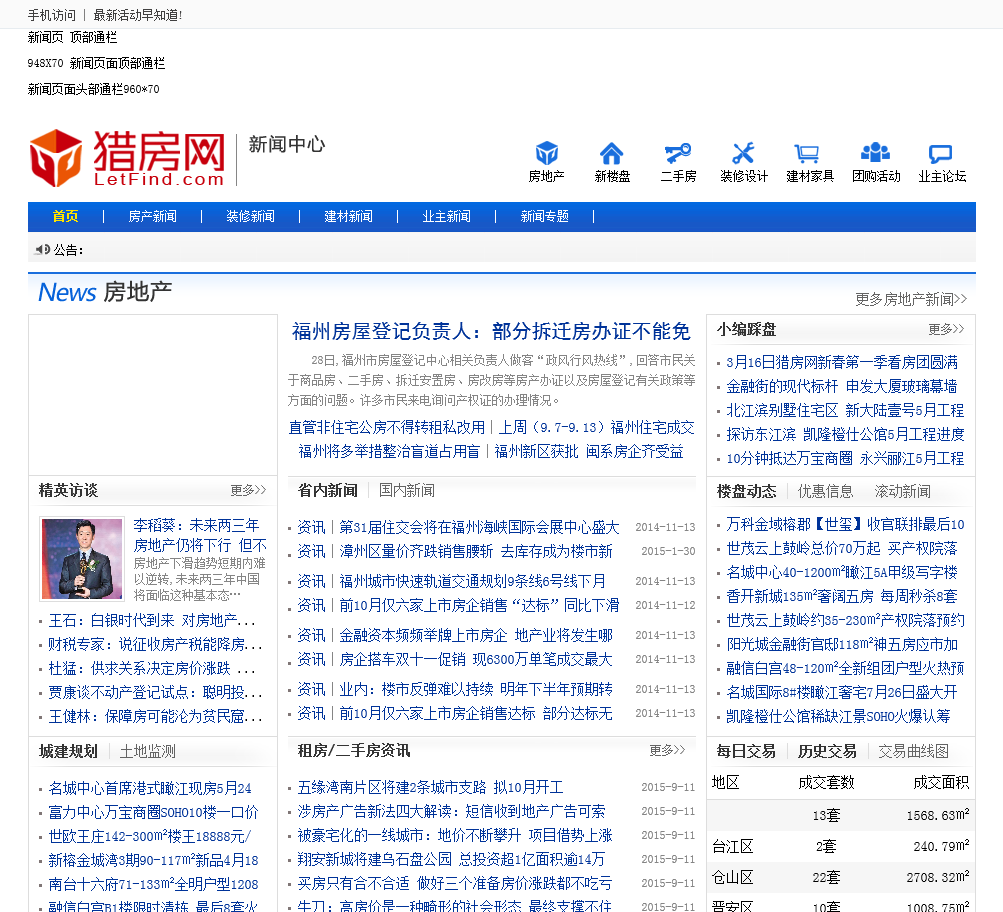Open 金融街的现代标杆 申发大厦玻璃幕墙 article
1003x912 pixels.
[x=842, y=387]
